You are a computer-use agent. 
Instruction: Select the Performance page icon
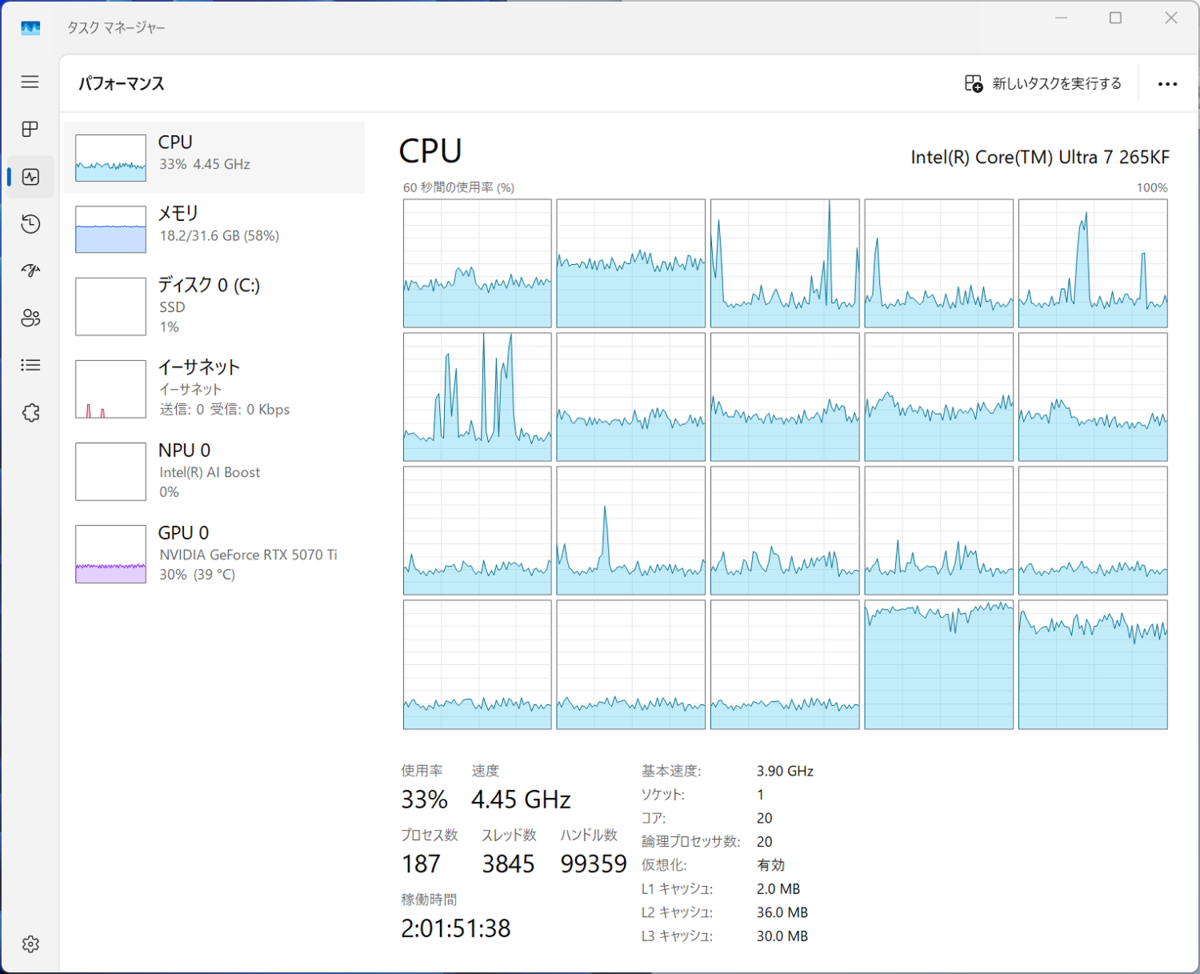[30, 177]
